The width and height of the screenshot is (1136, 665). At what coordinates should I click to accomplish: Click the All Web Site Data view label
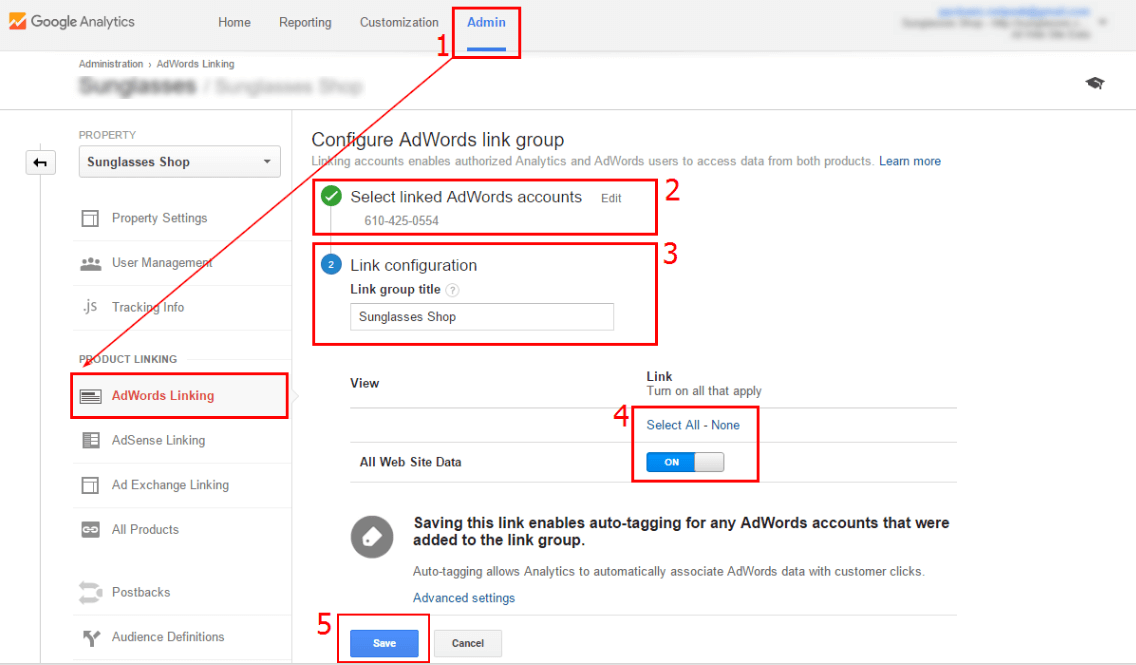tap(411, 462)
